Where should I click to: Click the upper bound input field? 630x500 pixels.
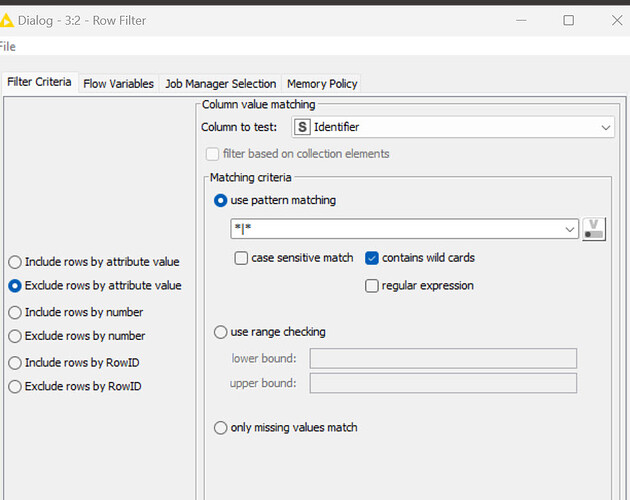coord(443,383)
